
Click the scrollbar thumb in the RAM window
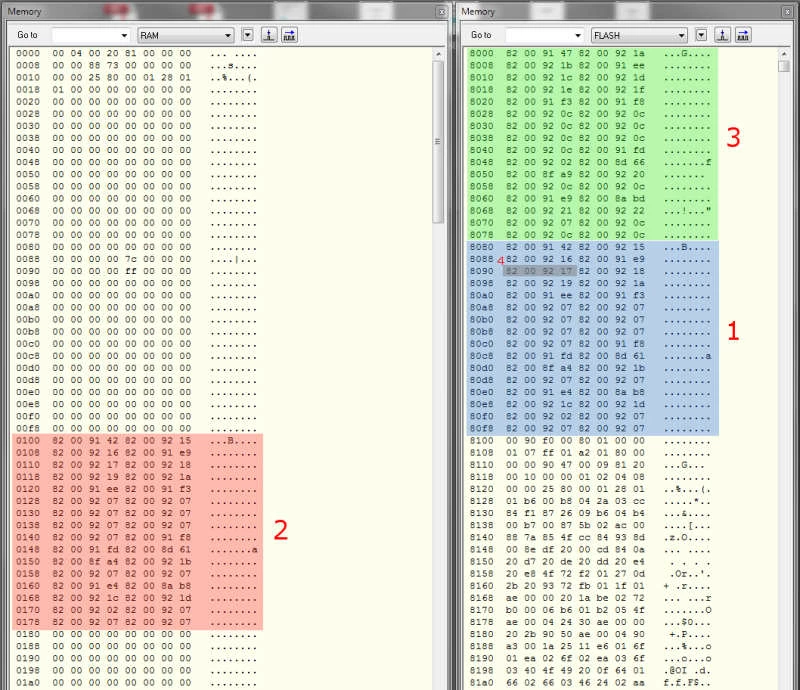click(438, 142)
